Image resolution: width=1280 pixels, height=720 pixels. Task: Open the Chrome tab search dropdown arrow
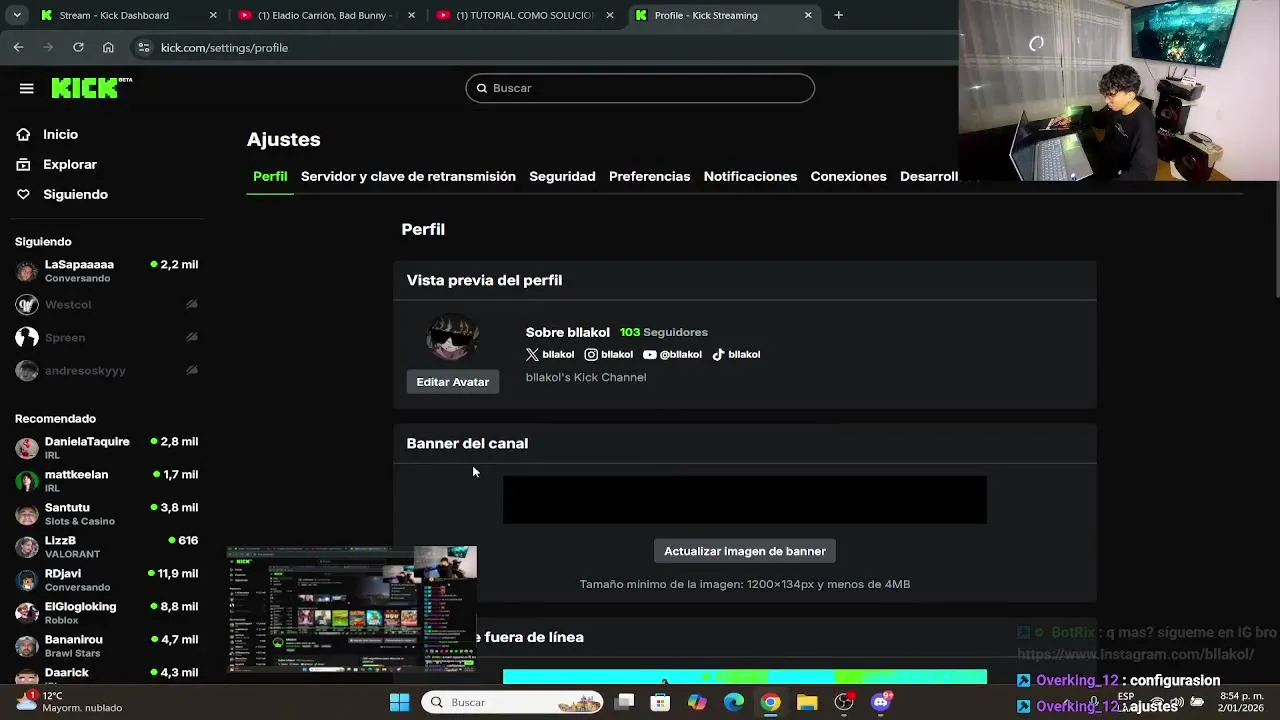tap(17, 15)
